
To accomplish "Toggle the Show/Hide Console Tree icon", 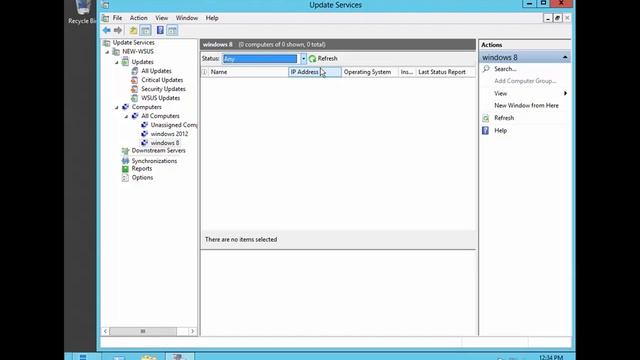I will (x=145, y=30).
